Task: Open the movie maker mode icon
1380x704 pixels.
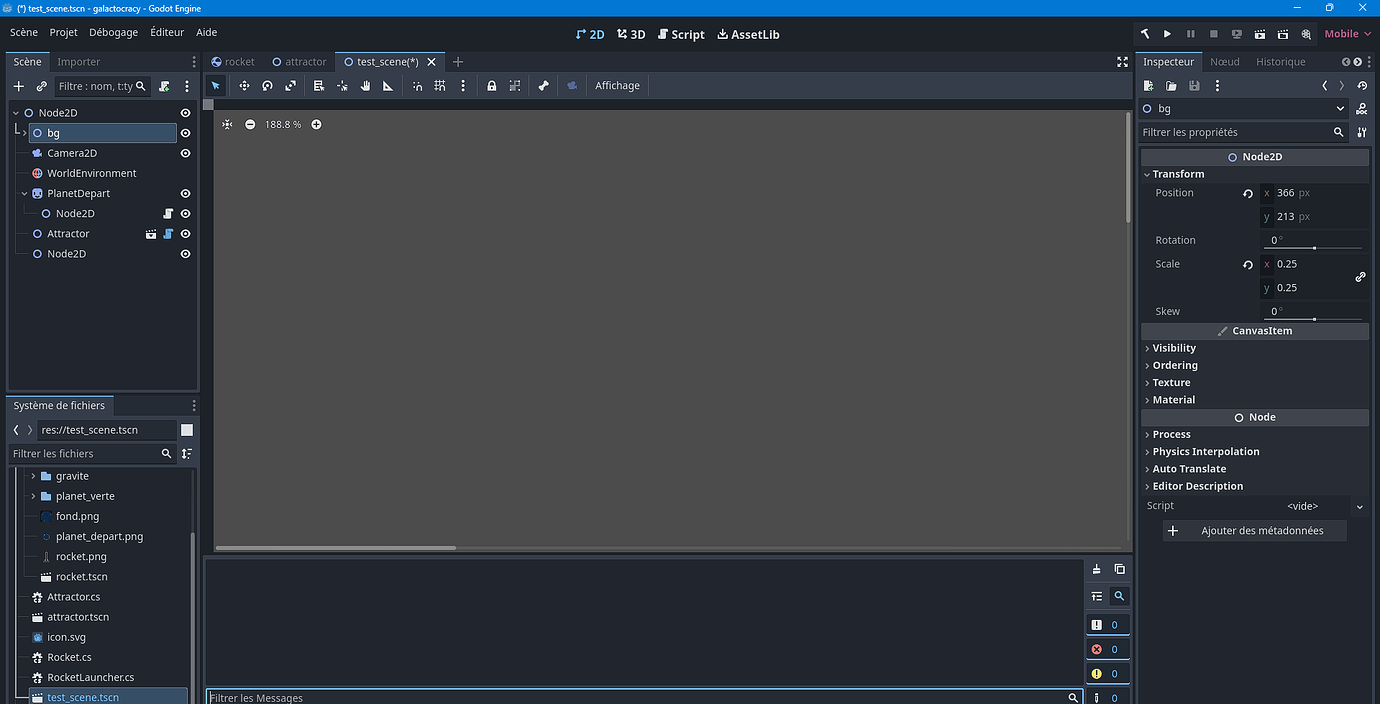Action: click(1306, 34)
